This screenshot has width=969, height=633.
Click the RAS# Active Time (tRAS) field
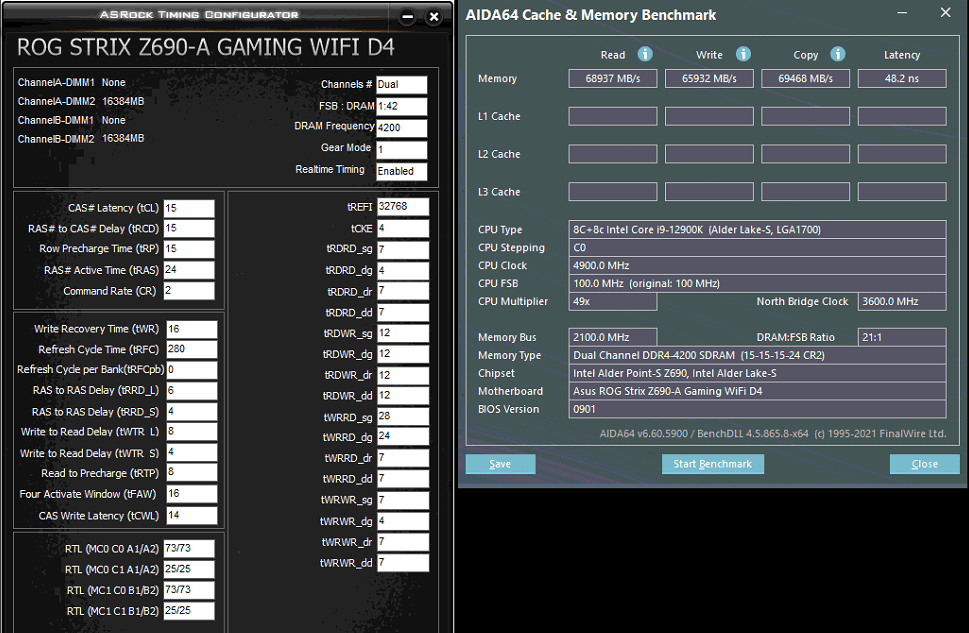[189, 270]
